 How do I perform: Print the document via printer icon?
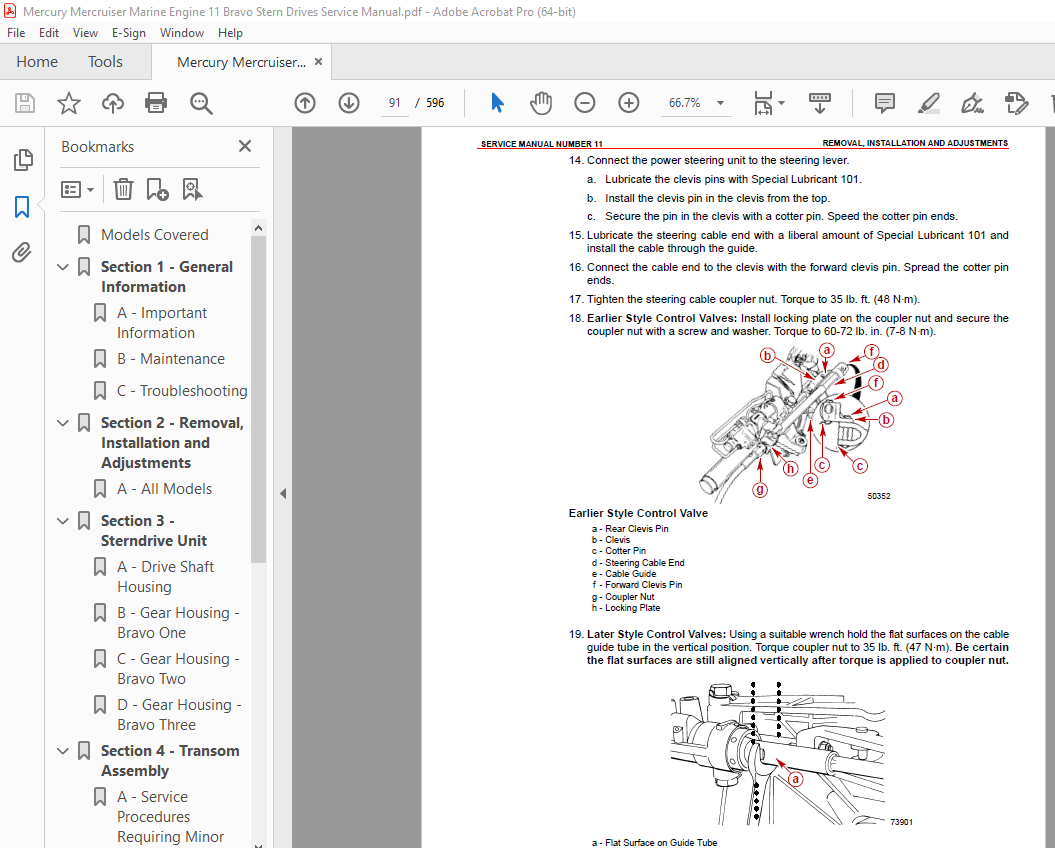[x=156, y=103]
